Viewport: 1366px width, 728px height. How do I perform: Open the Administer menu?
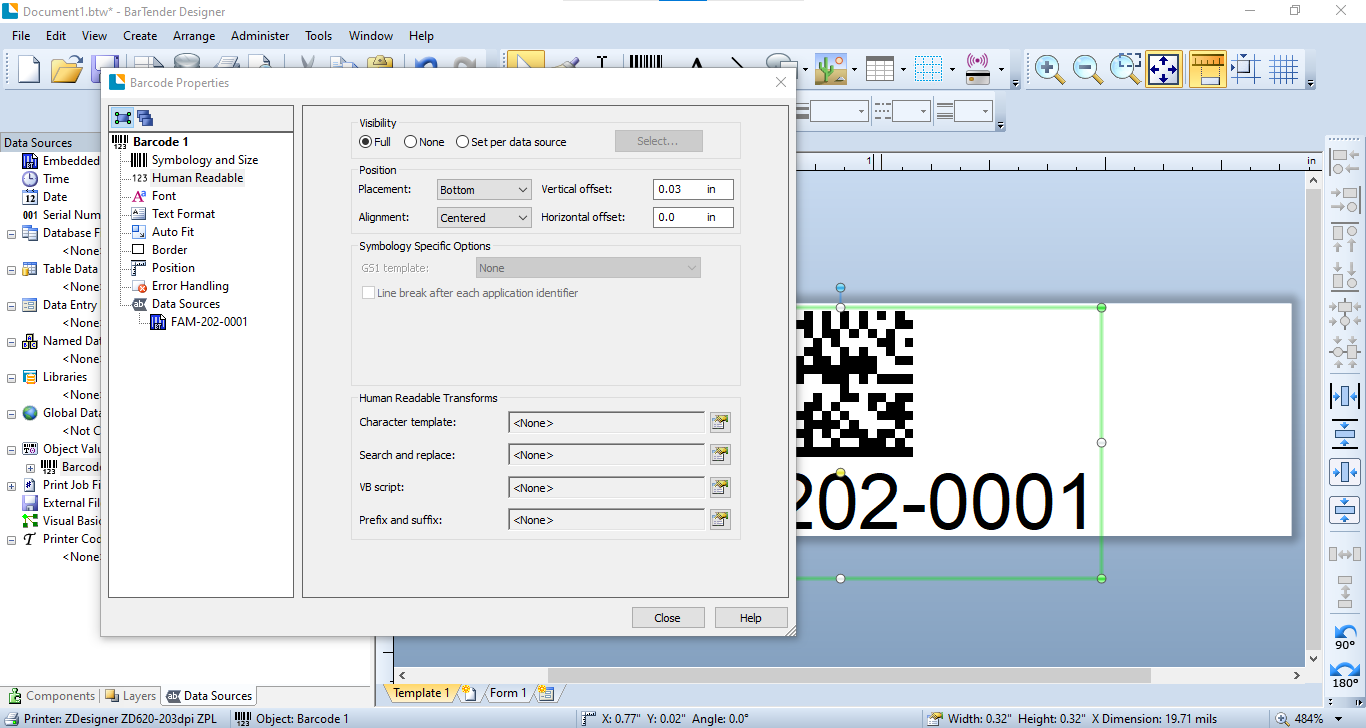[260, 35]
